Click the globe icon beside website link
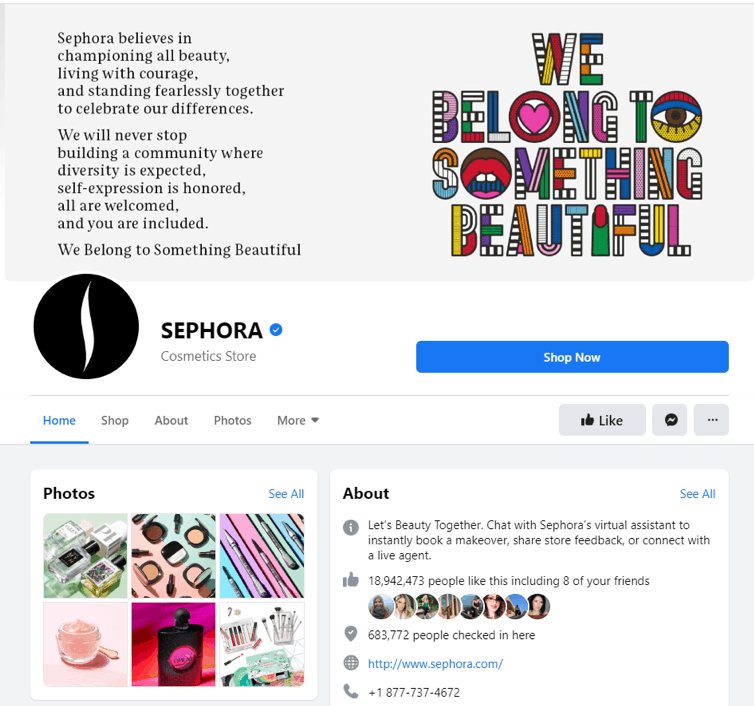 [351, 663]
